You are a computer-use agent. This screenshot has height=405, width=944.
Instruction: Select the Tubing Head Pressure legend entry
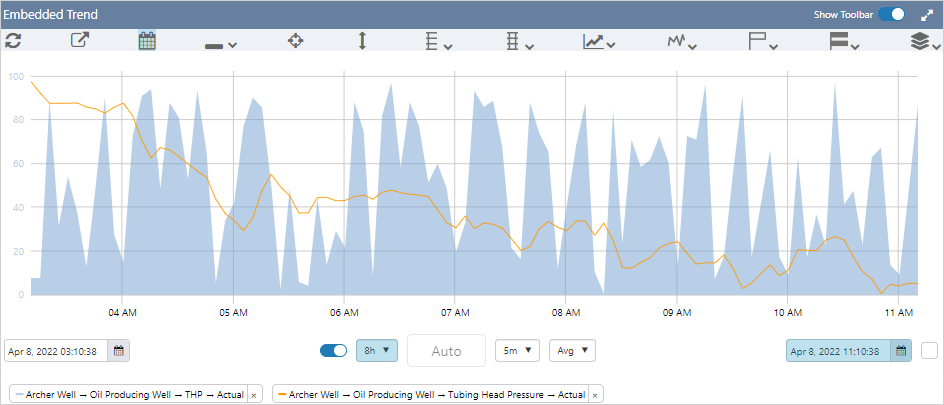click(432, 395)
